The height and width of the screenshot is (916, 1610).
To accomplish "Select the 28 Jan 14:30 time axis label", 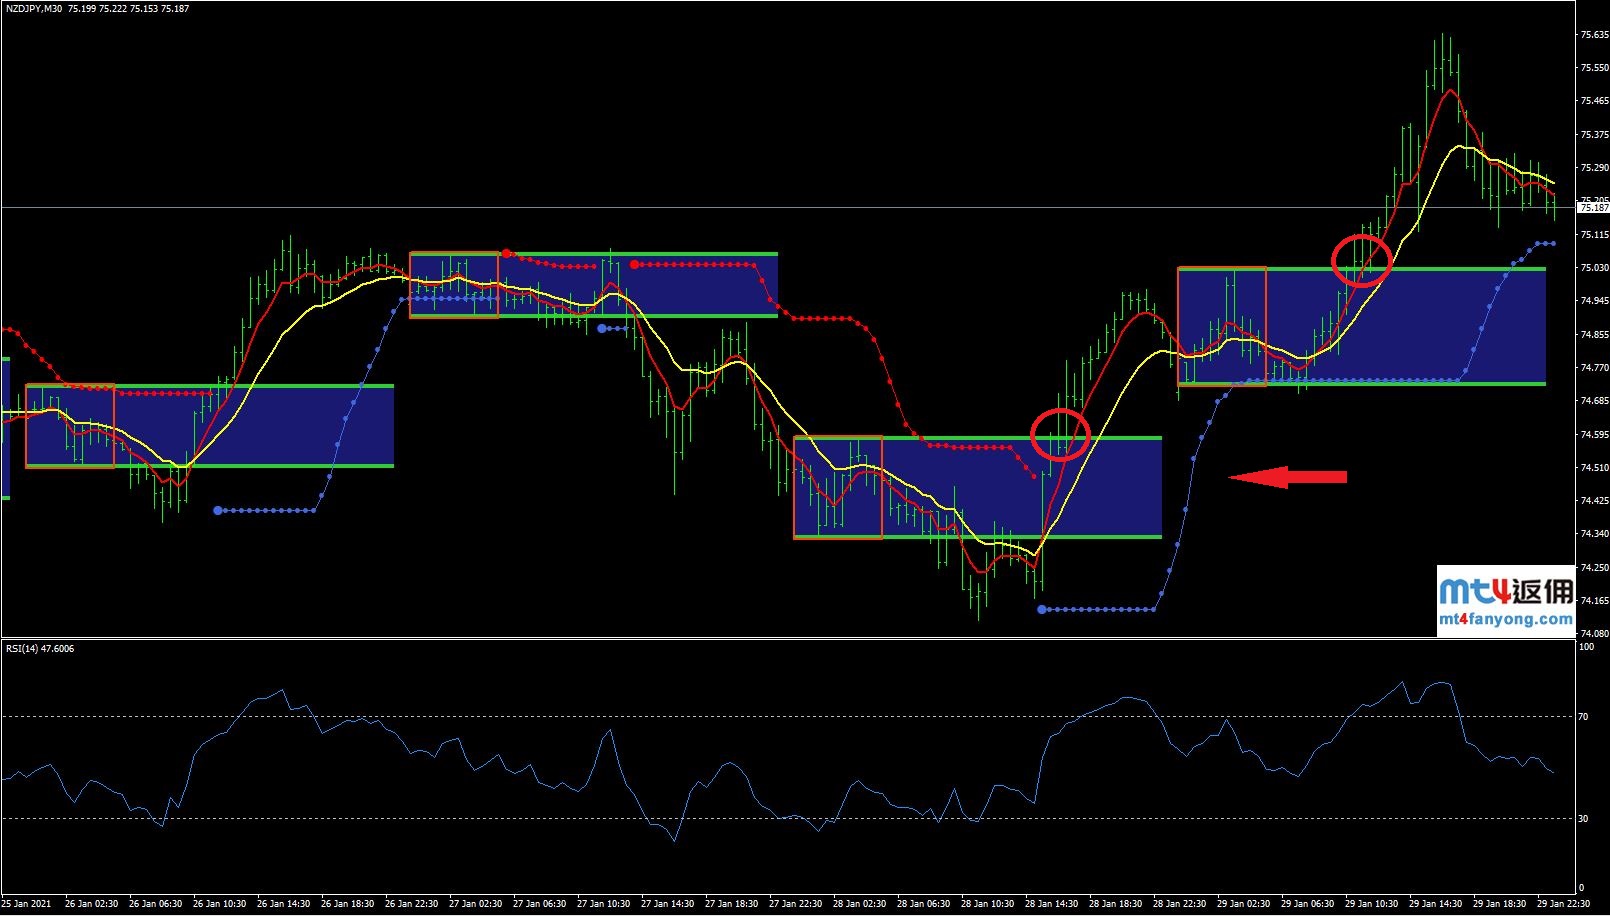I will pyautogui.click(x=1051, y=904).
